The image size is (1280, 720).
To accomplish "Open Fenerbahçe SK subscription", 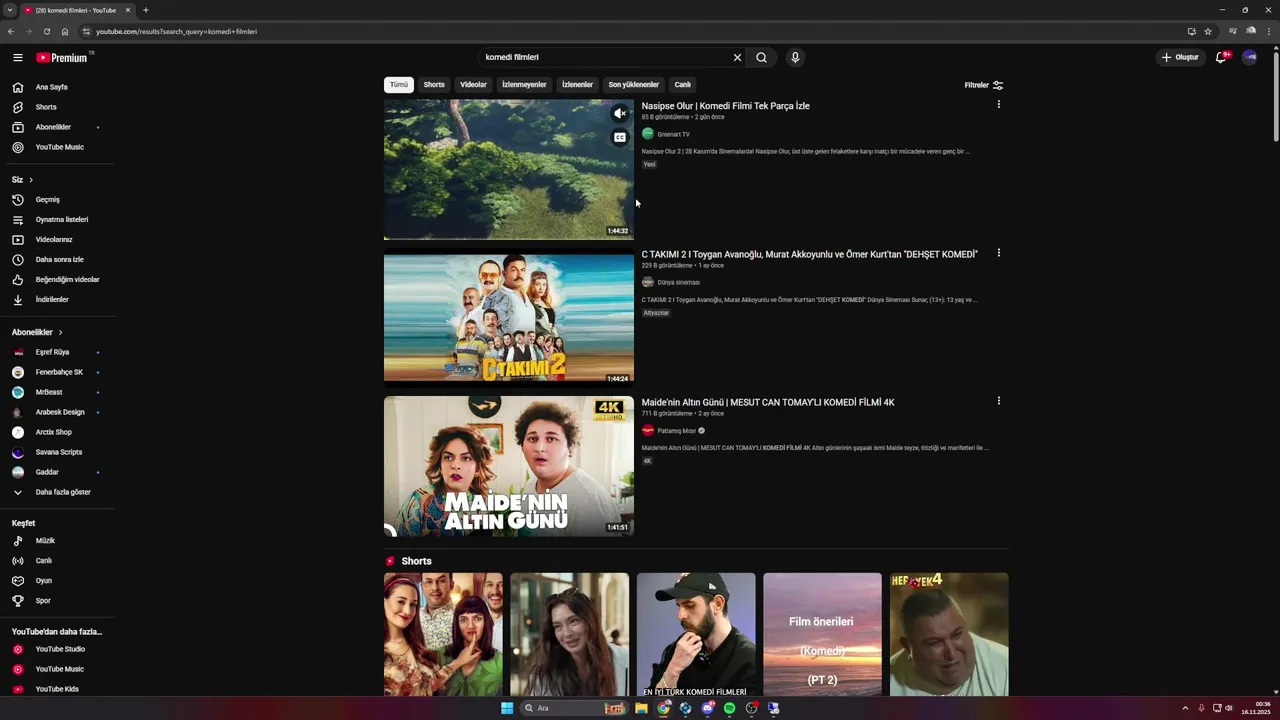I will (x=58, y=372).
